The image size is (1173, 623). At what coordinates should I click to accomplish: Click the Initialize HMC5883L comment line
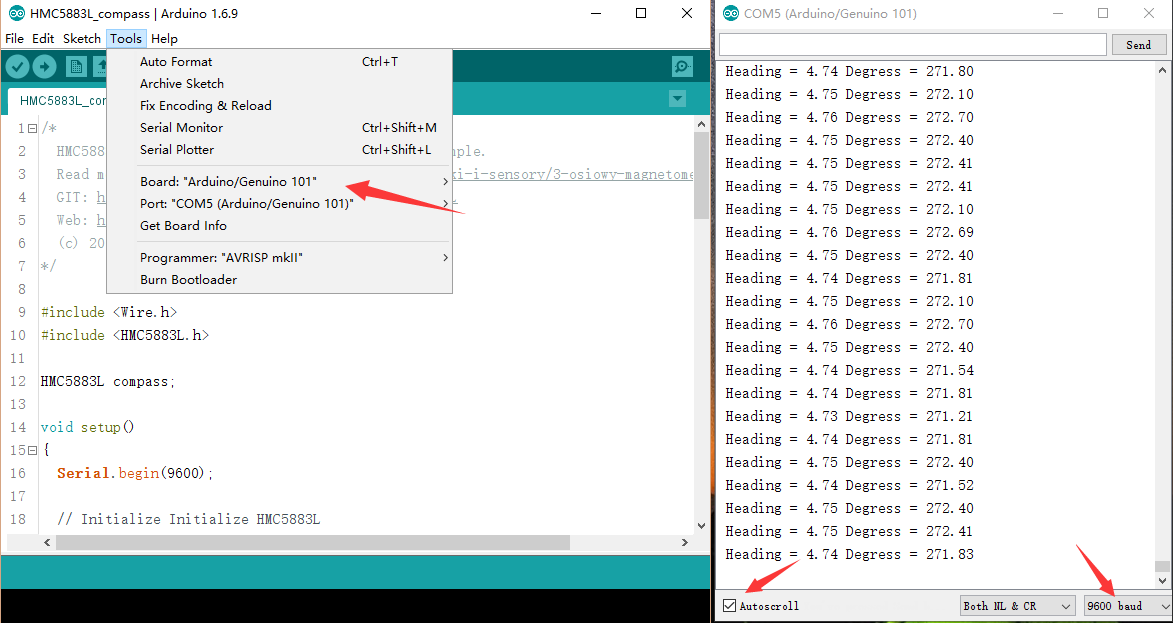pyautogui.click(x=189, y=519)
